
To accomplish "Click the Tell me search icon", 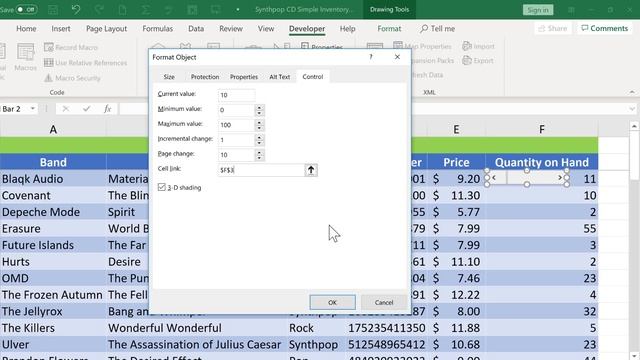I will tap(424, 29).
